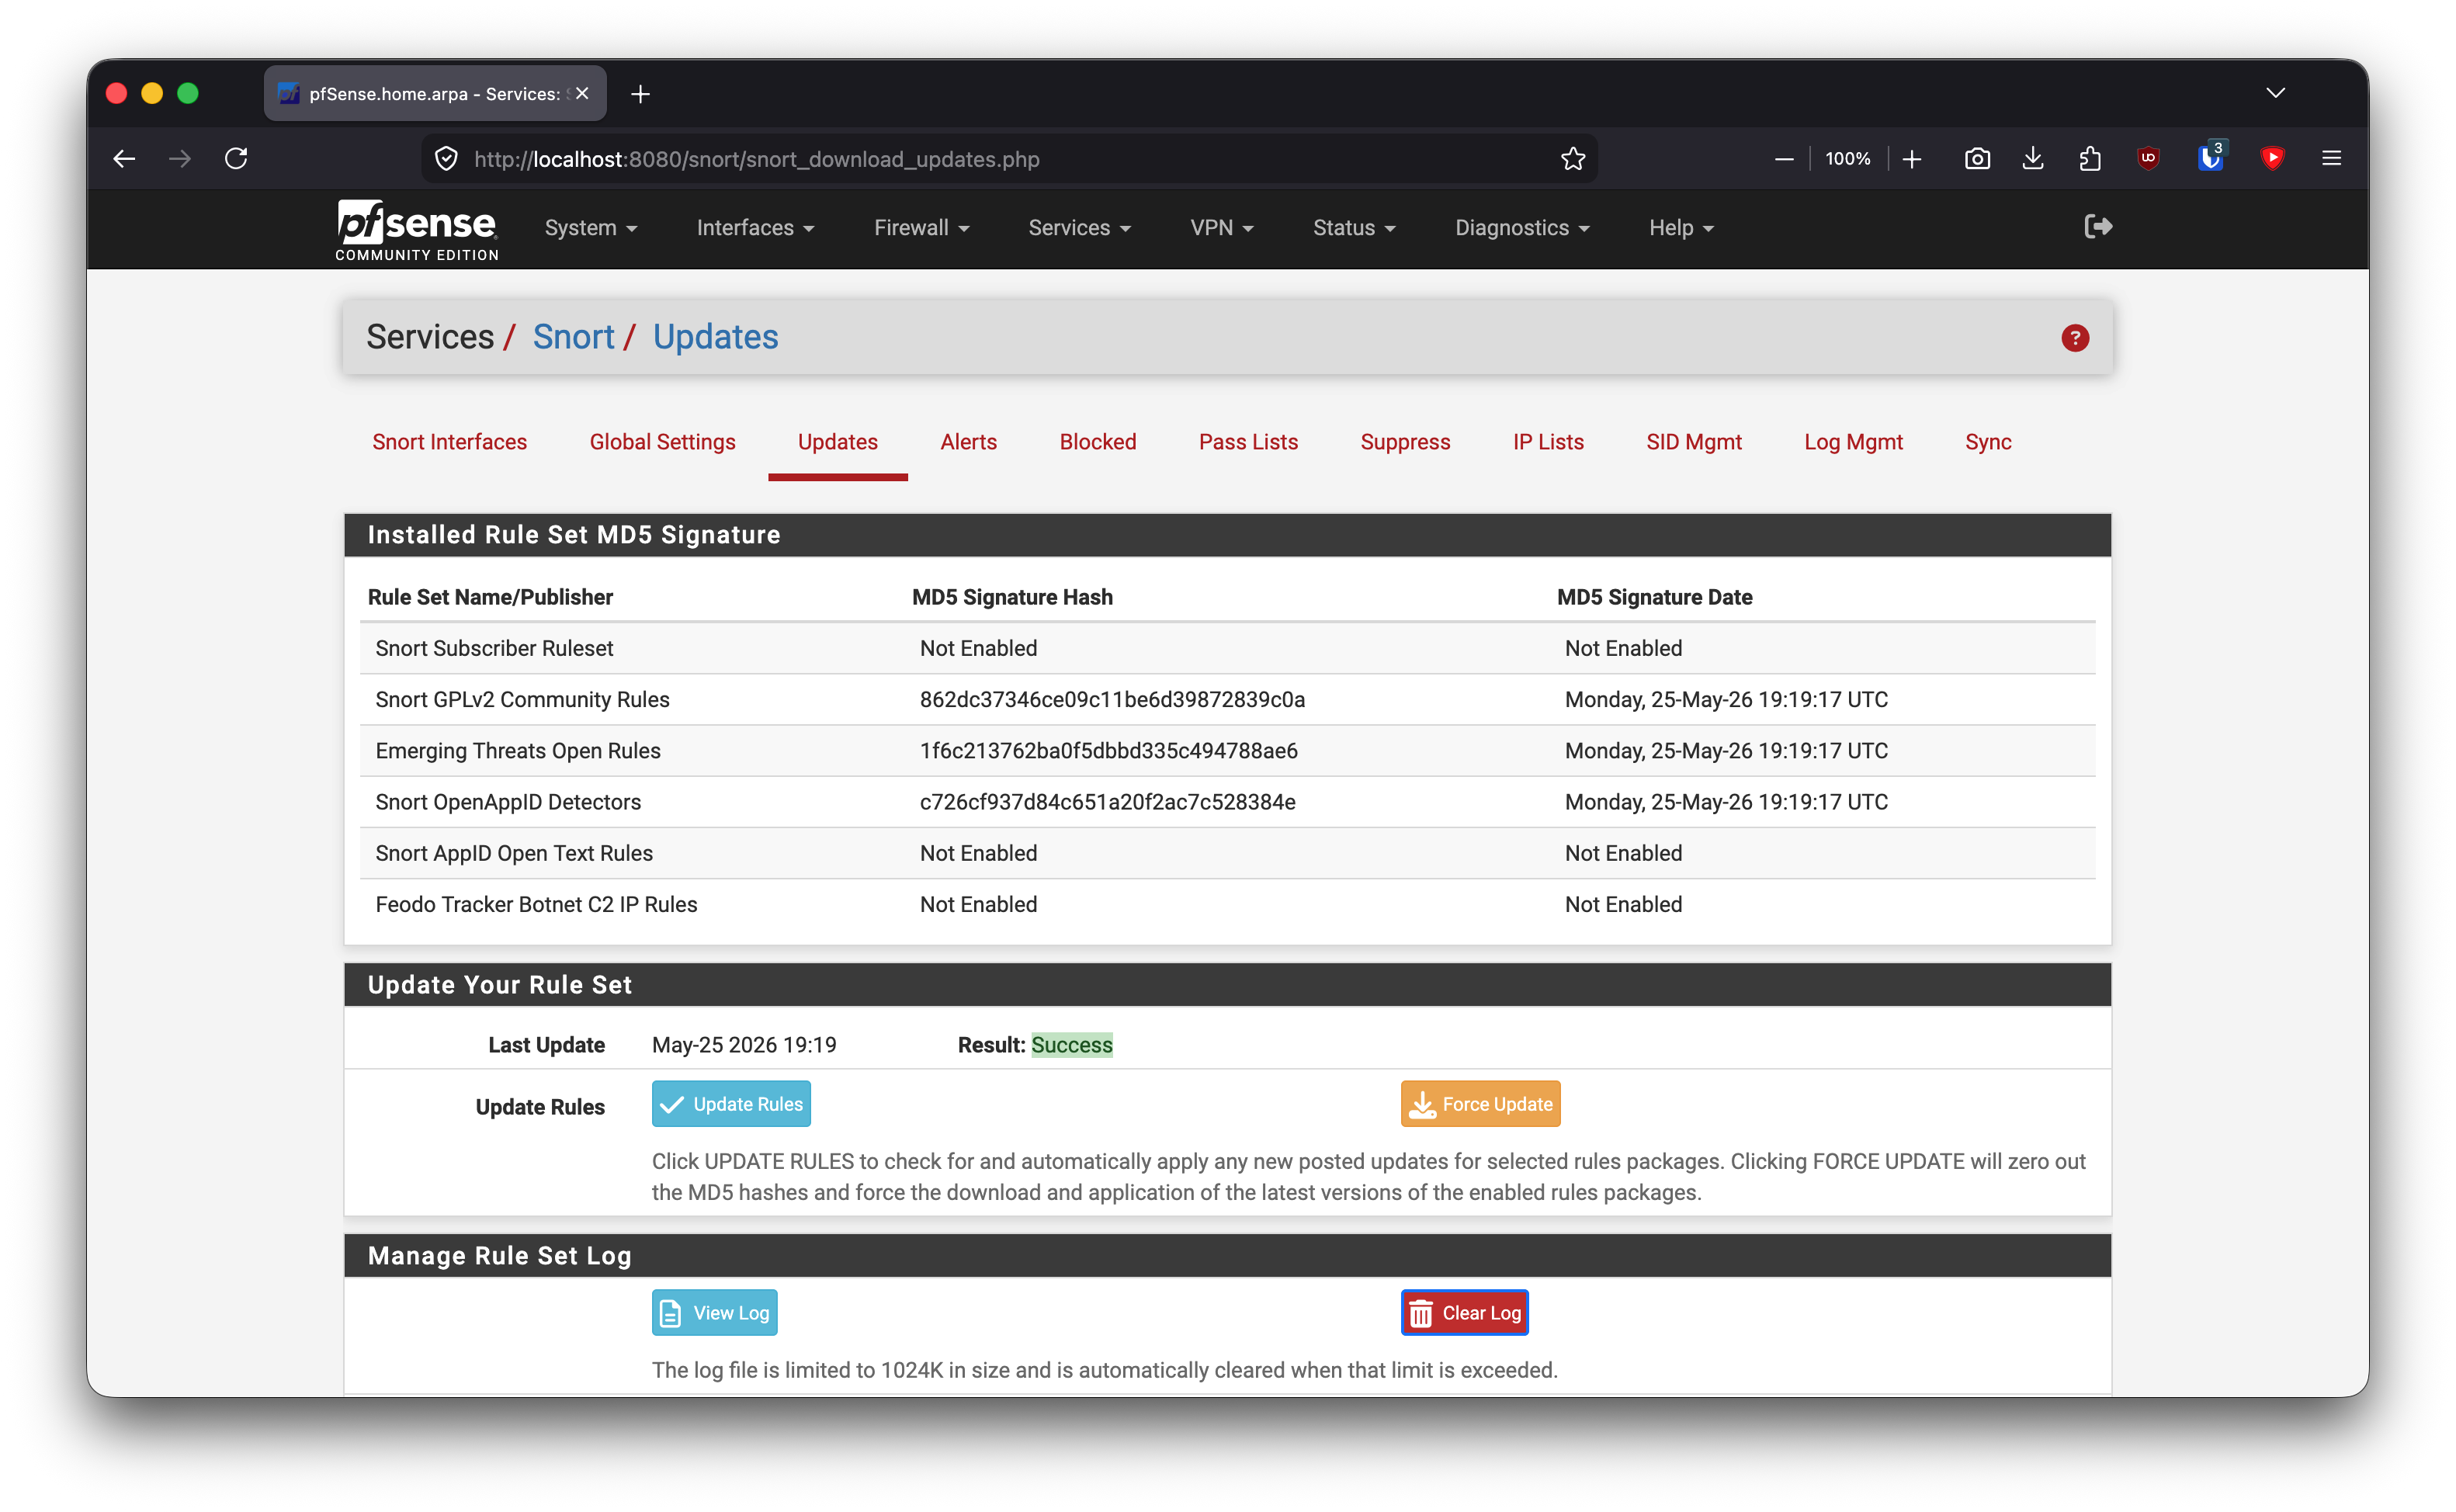The image size is (2456, 1512).
Task: Click the MD5 Signature Hash column header
Action: 1012,597
